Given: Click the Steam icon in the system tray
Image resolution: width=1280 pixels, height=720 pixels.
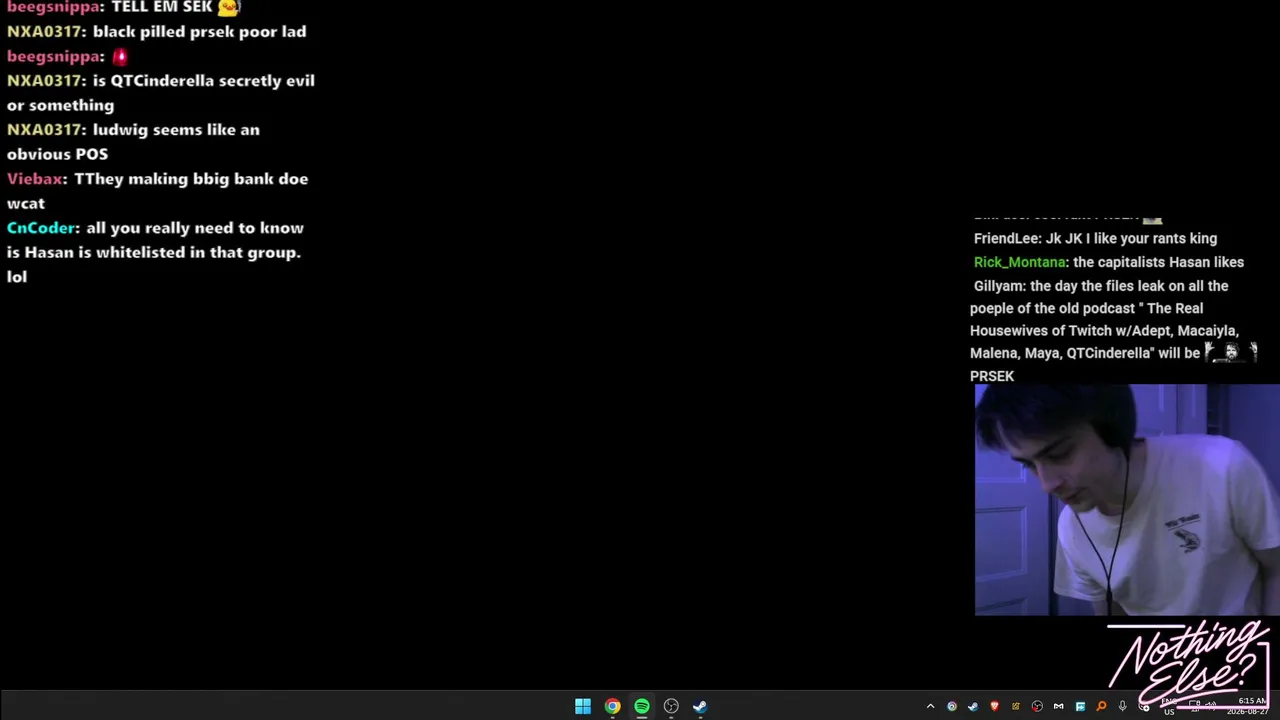Looking at the screenshot, I should click(973, 706).
